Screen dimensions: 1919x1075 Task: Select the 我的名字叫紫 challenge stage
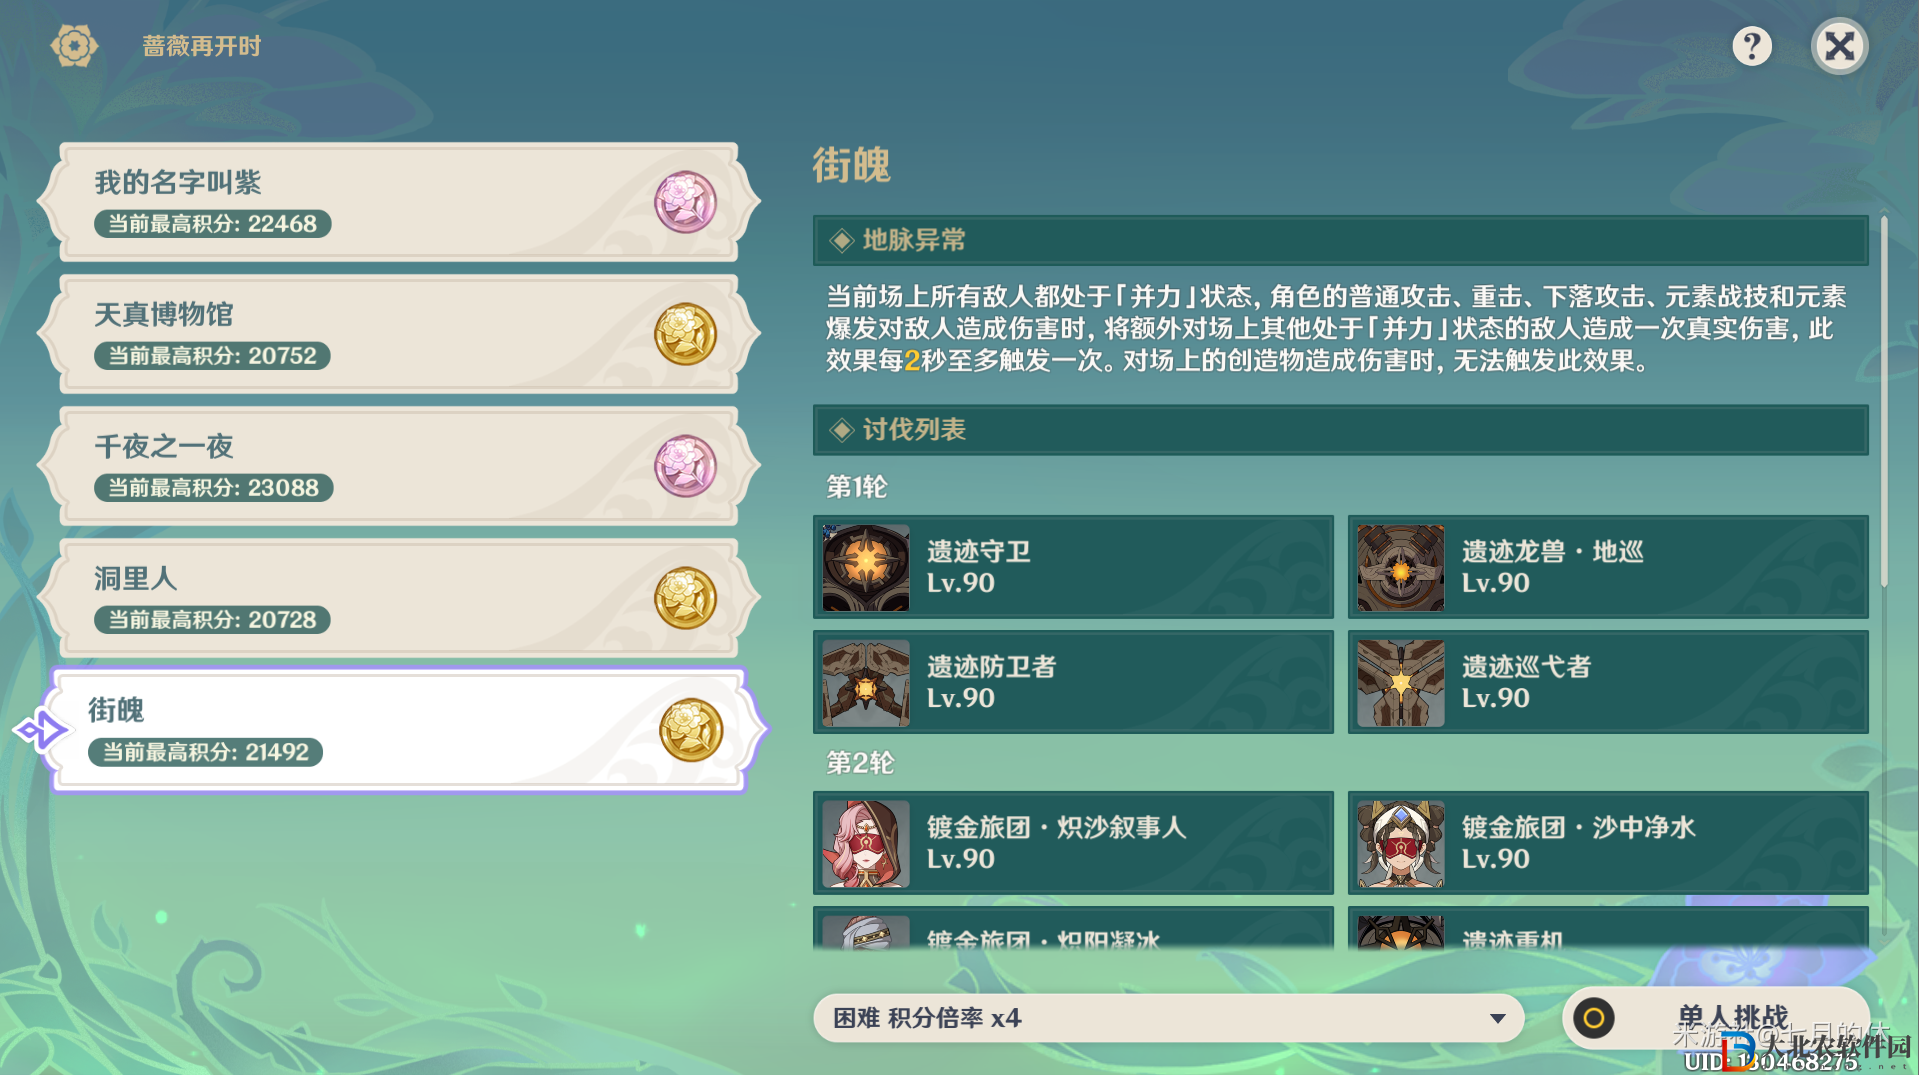(399, 202)
